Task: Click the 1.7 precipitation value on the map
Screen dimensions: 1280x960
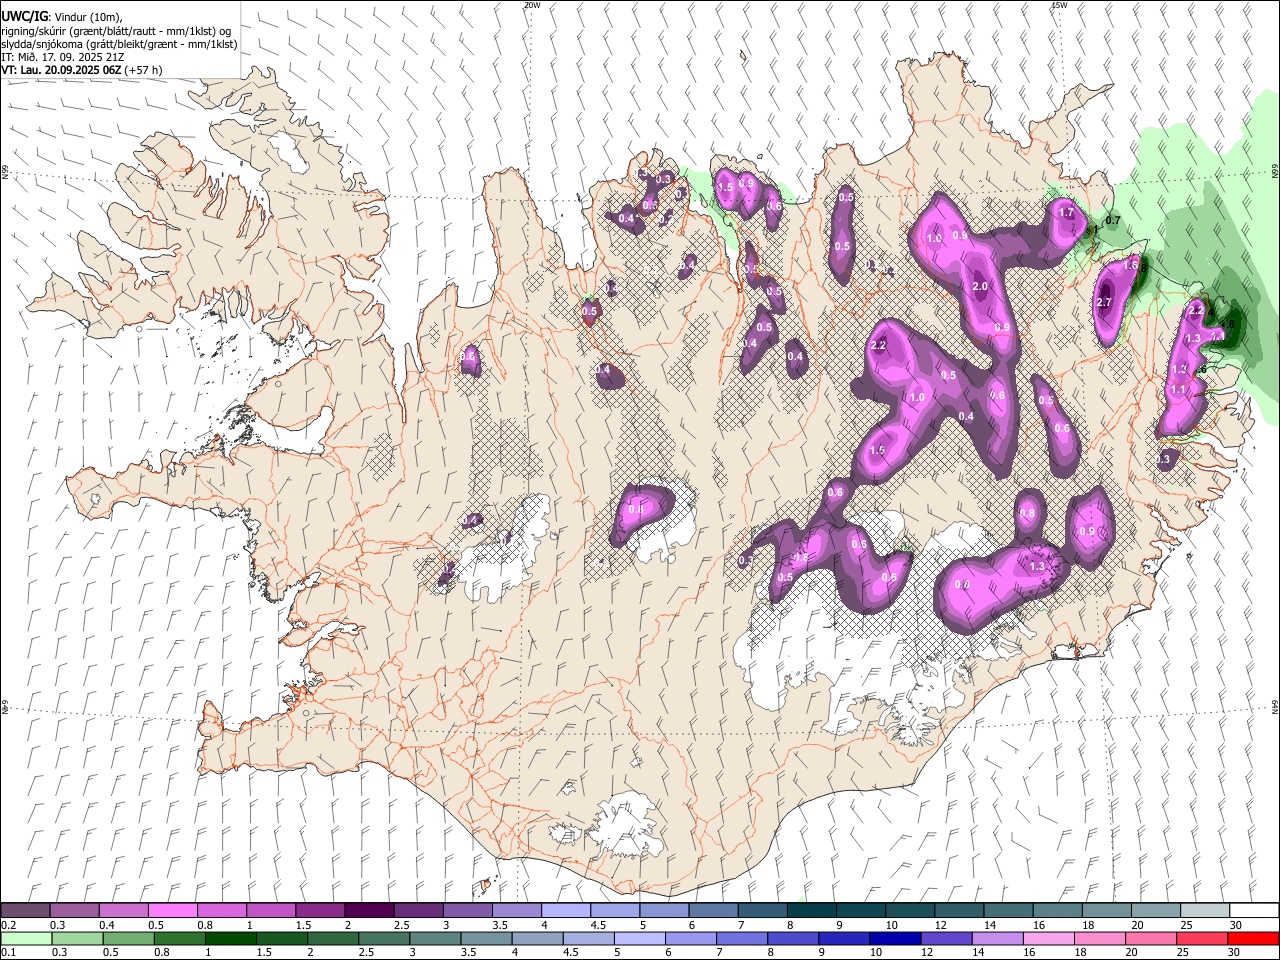Action: click(1066, 212)
